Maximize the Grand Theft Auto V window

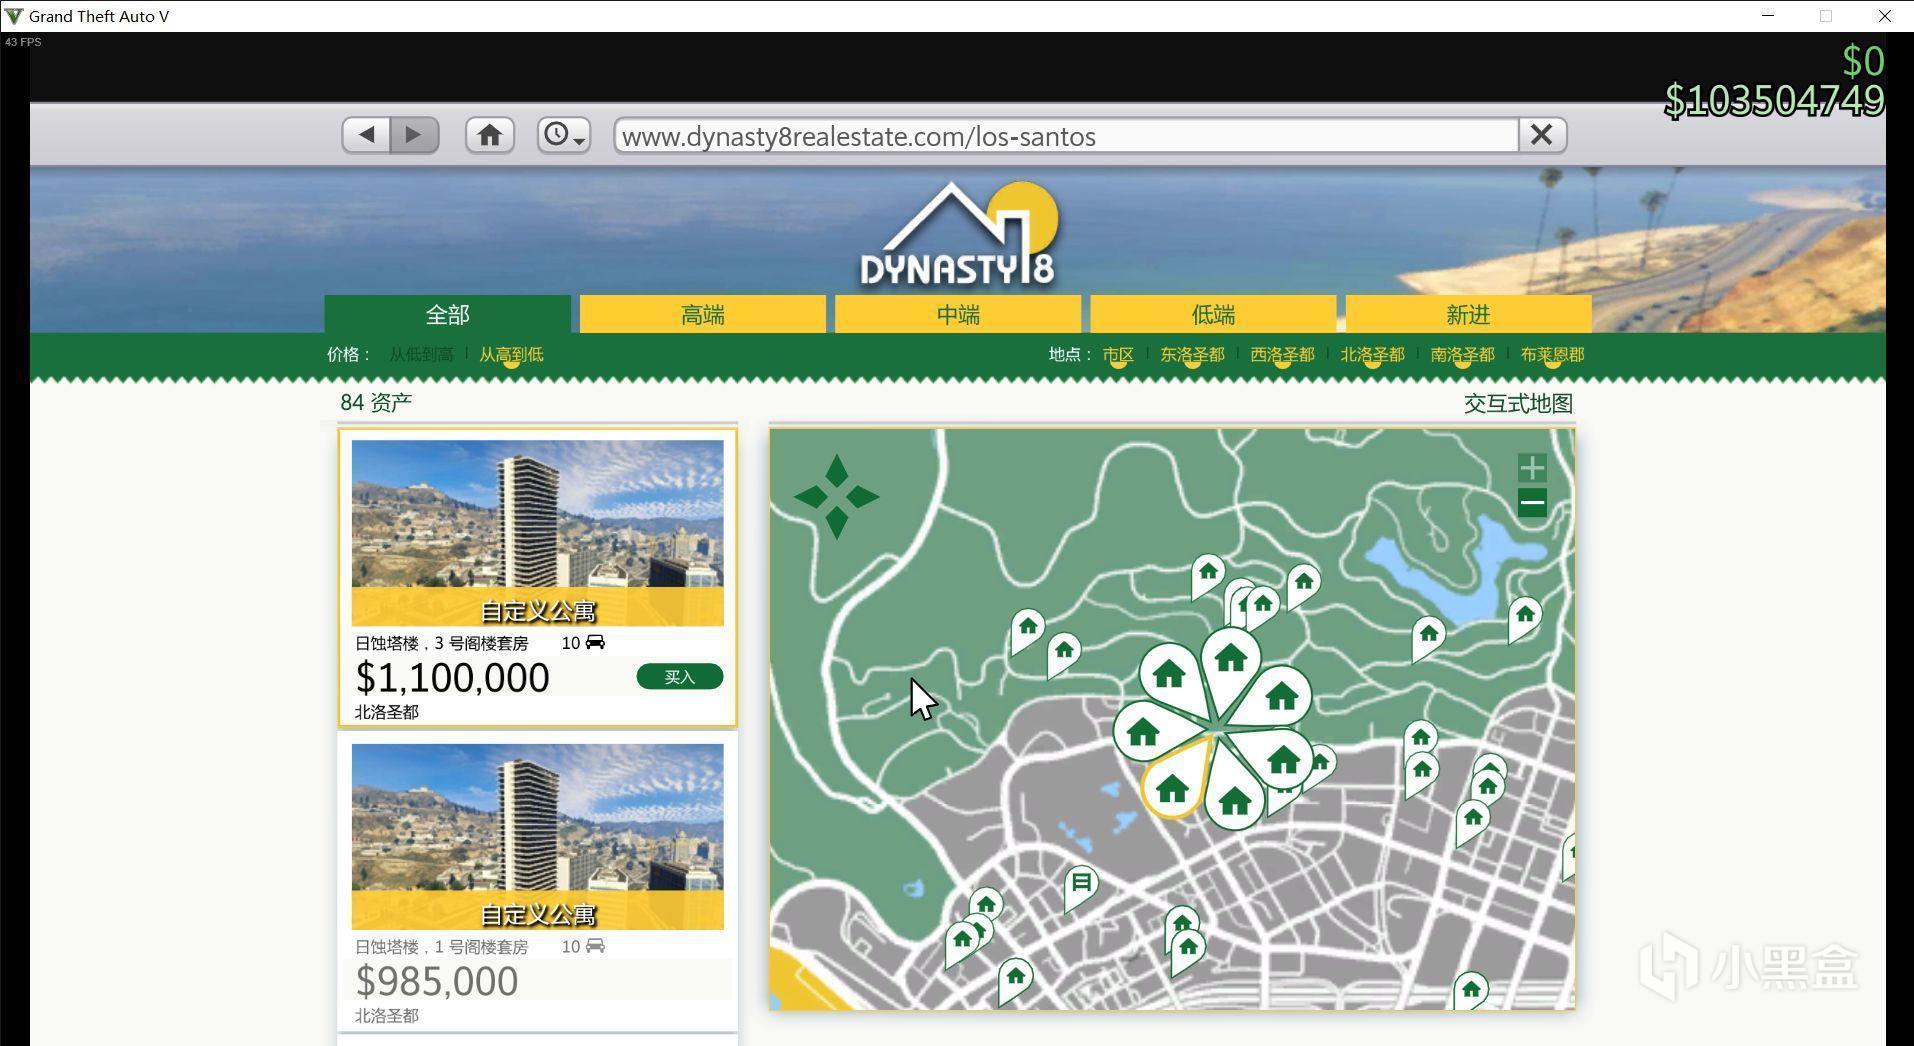pyautogui.click(x=1826, y=16)
